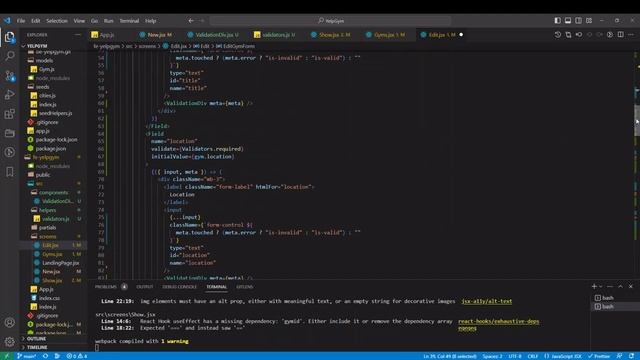This screenshot has height=360, width=640.
Task: Open the Explorer view in activity bar
Action: [x=9, y=37]
